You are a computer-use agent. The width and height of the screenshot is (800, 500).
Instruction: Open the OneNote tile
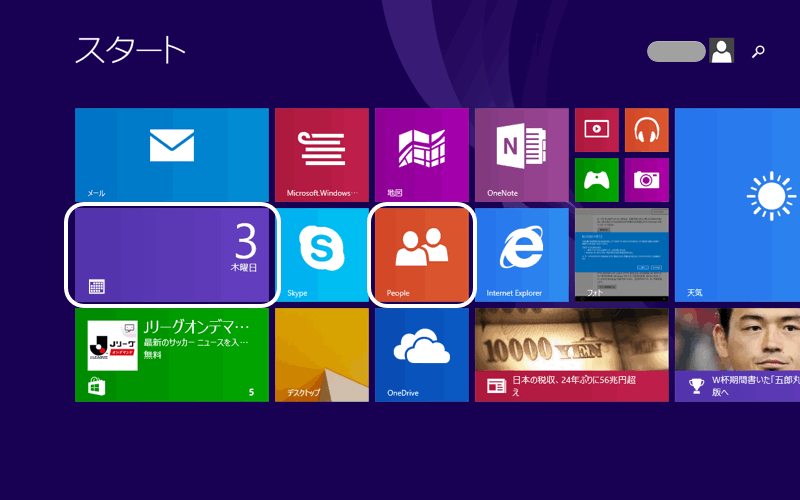[521, 155]
